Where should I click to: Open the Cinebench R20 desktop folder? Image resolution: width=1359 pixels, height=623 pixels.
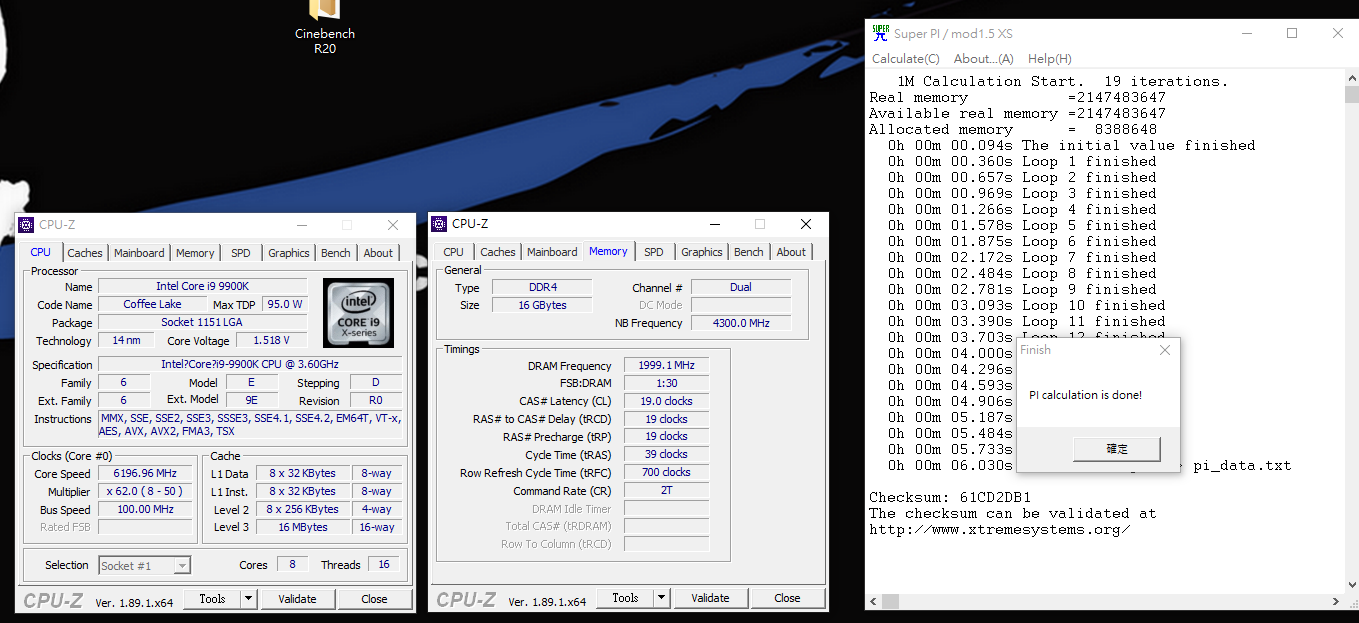(325, 28)
